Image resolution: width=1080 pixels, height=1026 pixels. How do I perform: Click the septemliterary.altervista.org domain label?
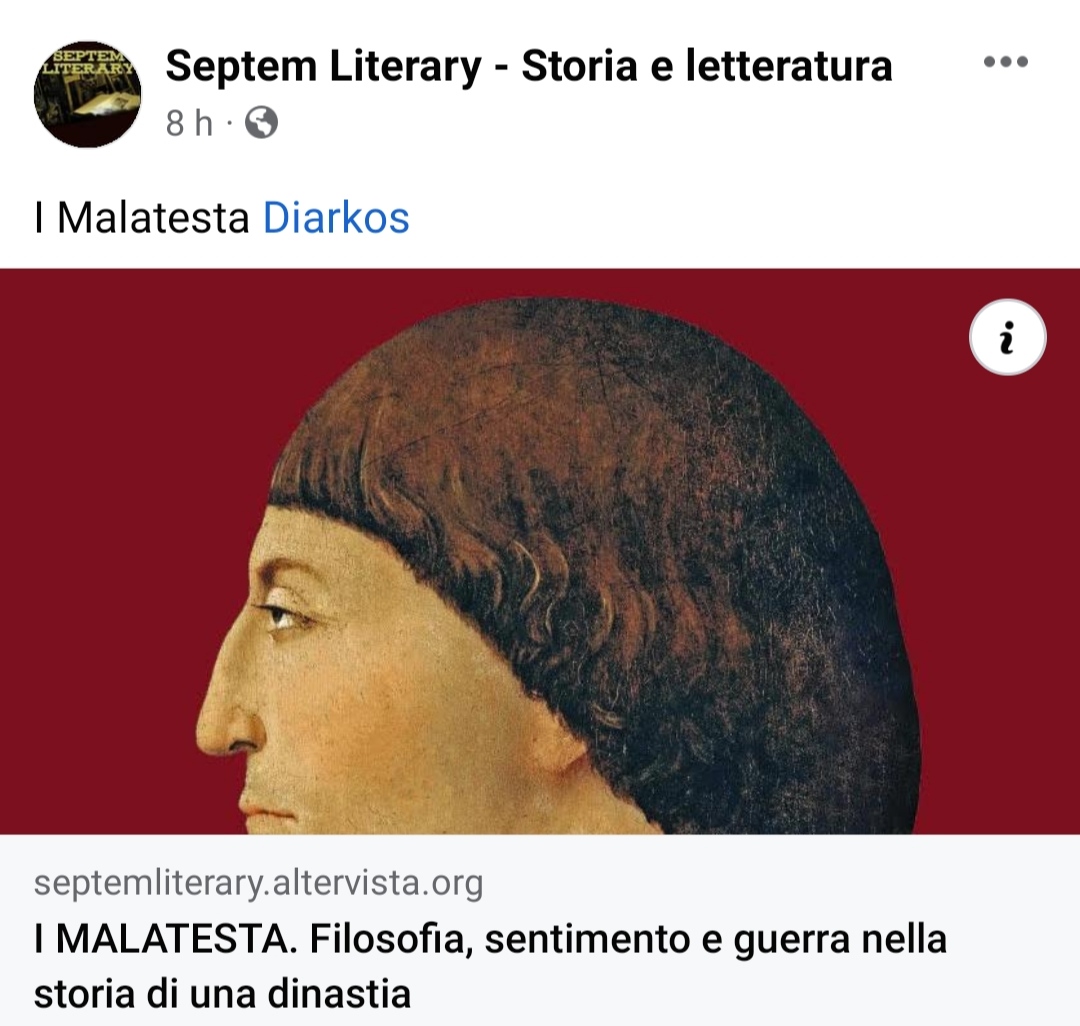click(x=258, y=883)
